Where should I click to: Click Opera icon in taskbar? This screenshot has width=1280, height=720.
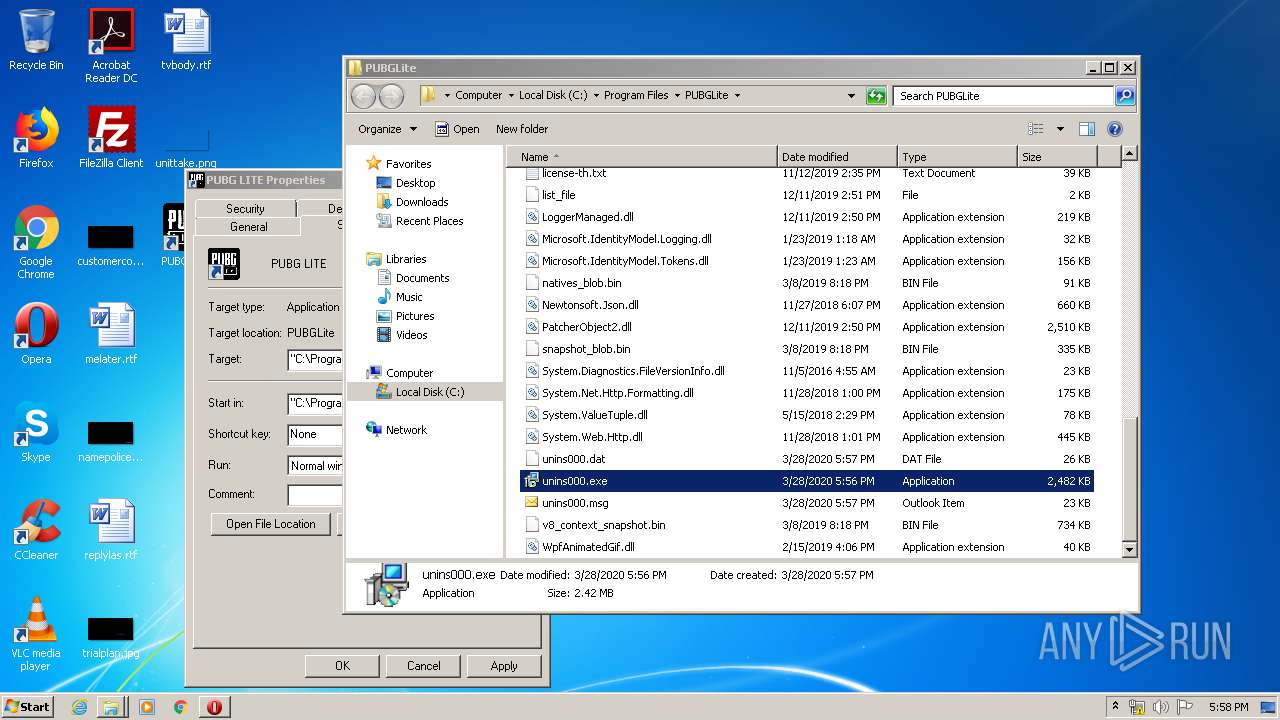(214, 707)
